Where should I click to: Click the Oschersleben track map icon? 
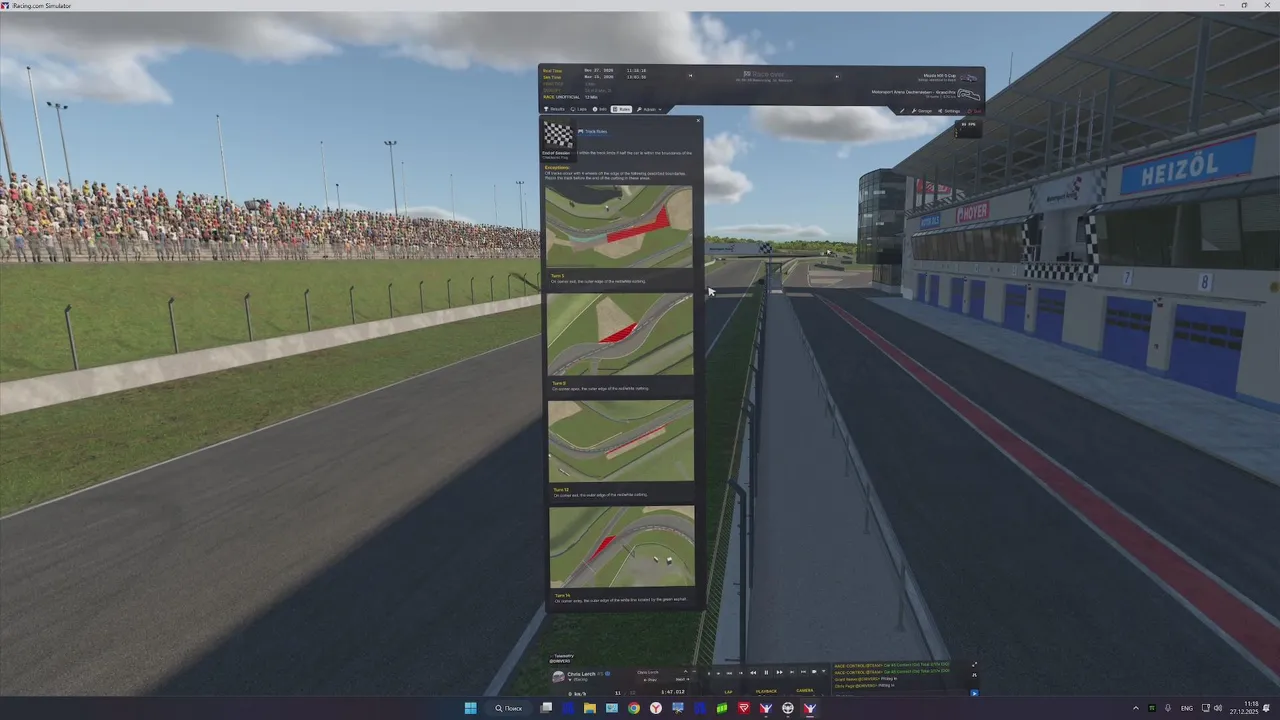[969, 94]
